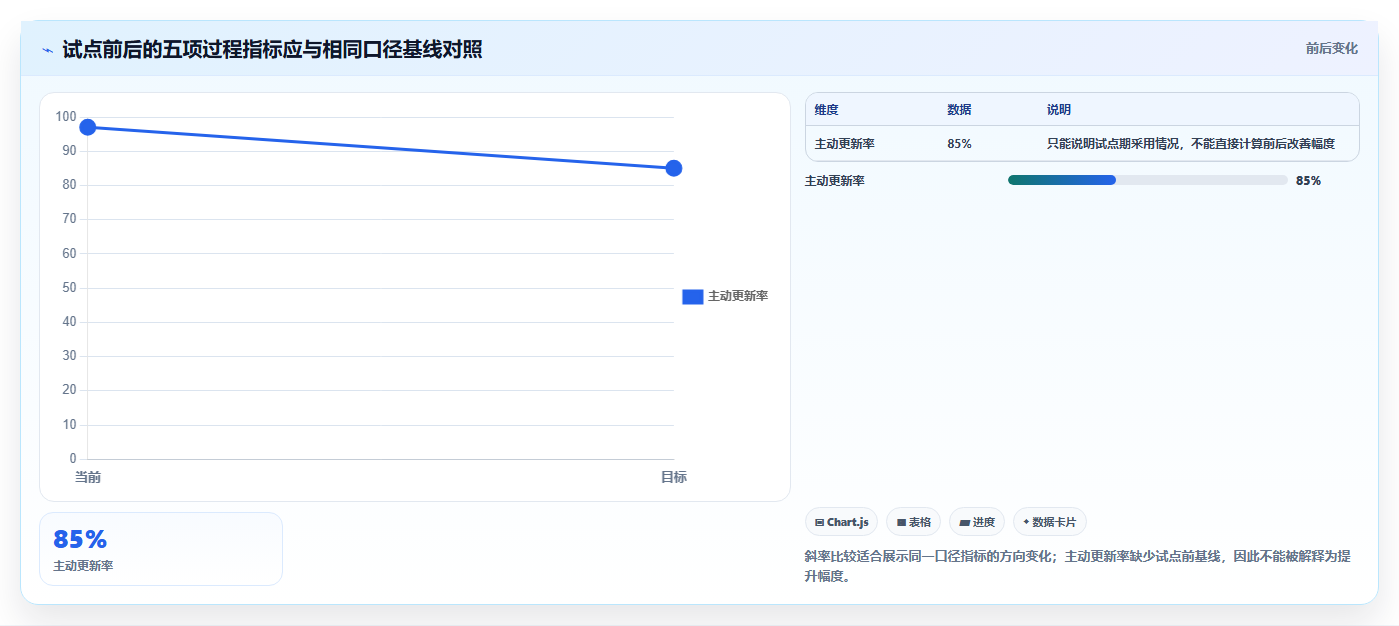Click the footnote paragraph starting 斜率比较适合

click(1078, 566)
